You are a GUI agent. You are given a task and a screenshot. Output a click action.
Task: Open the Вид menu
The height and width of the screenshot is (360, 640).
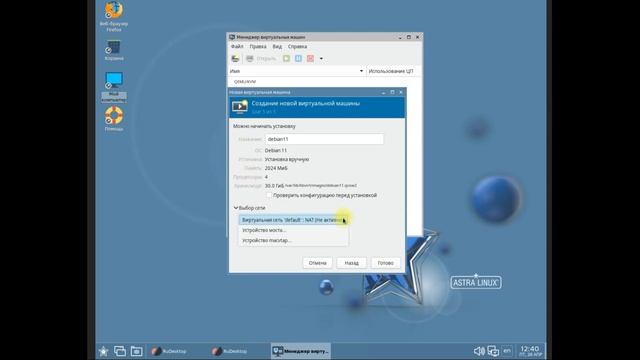pos(277,47)
